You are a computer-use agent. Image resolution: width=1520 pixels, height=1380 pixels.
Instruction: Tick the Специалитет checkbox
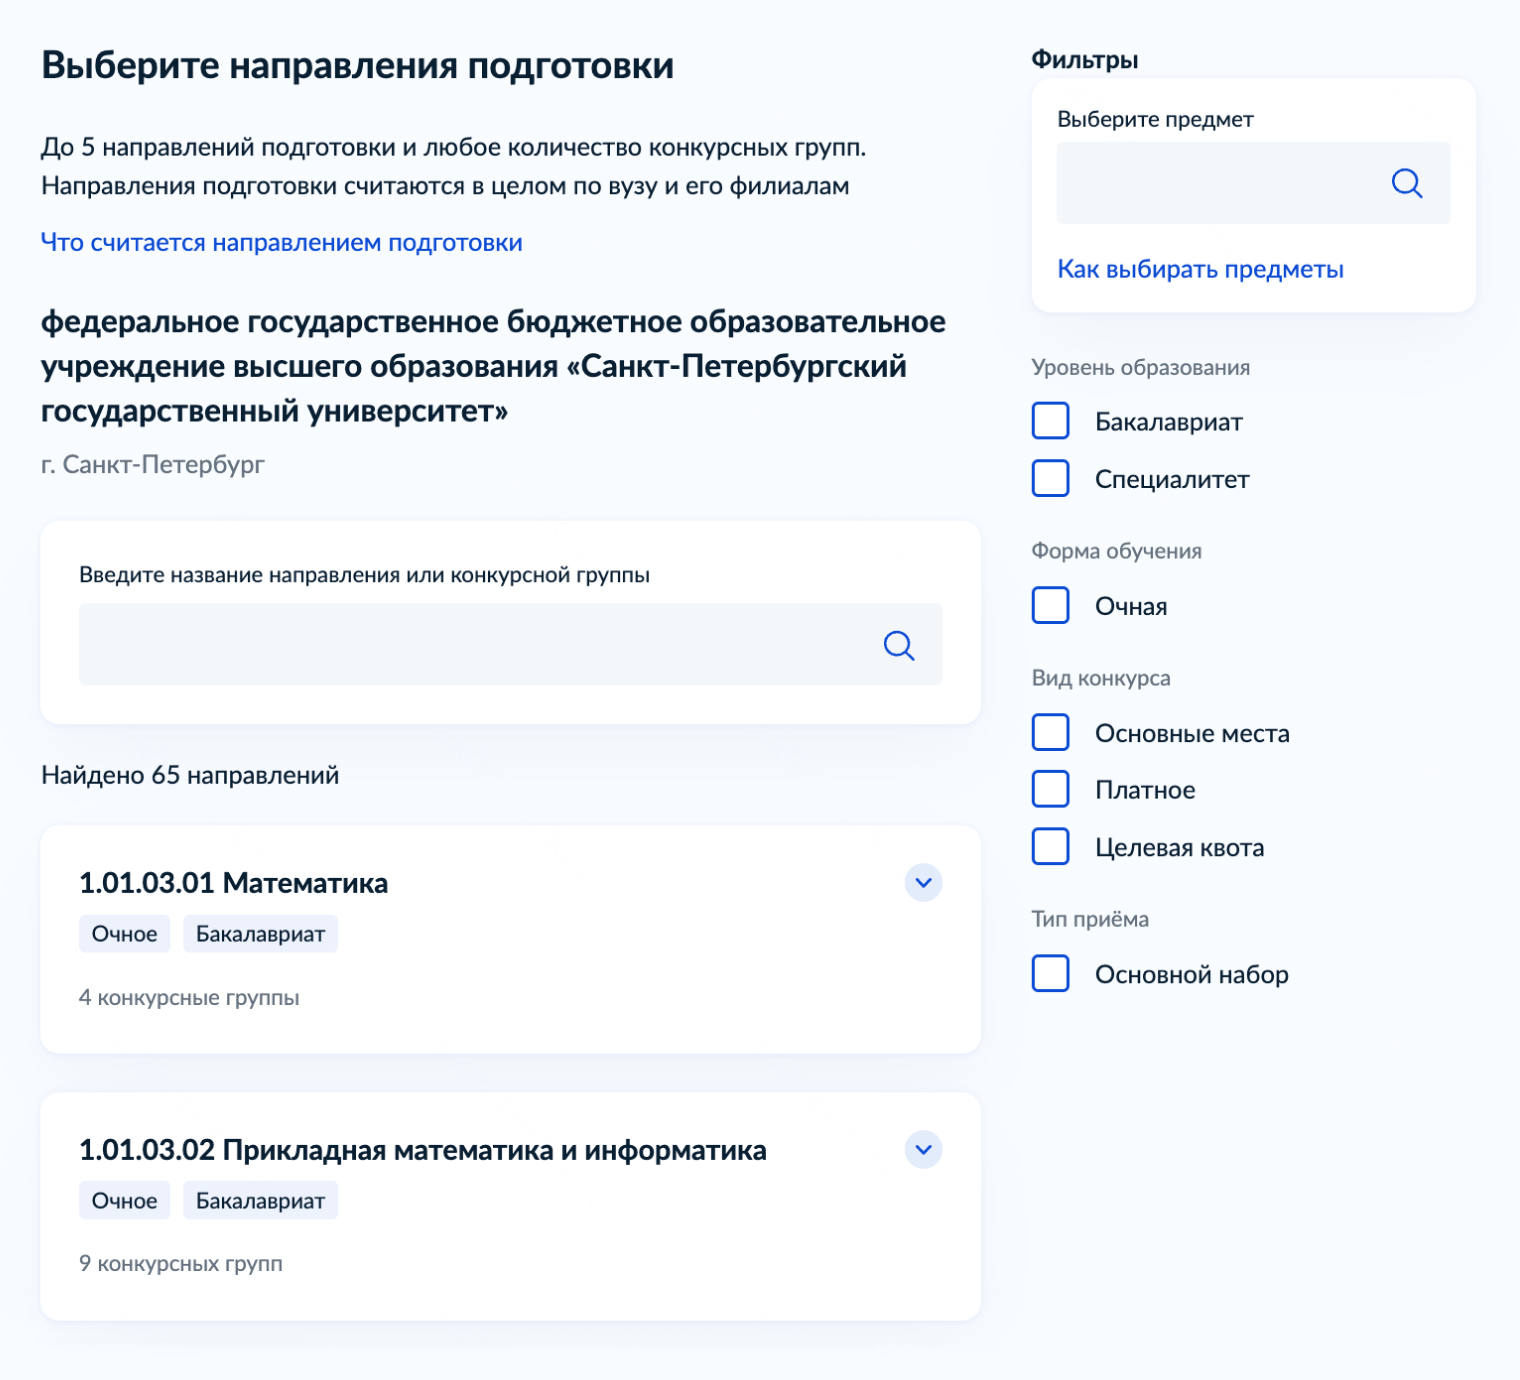pyautogui.click(x=1050, y=478)
